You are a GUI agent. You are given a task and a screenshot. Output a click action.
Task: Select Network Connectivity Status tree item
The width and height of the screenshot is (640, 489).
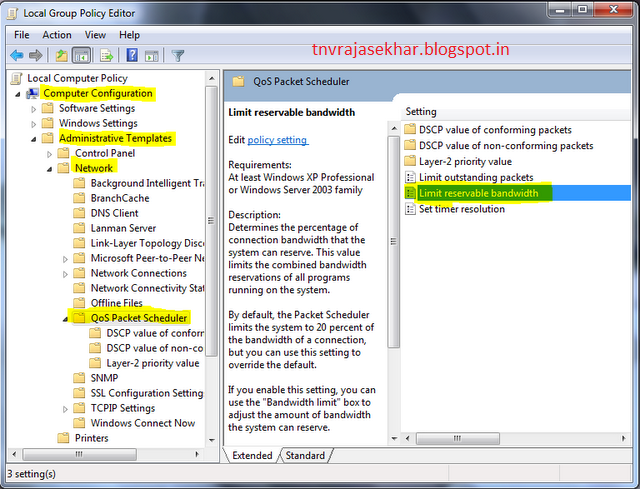[x=147, y=288]
